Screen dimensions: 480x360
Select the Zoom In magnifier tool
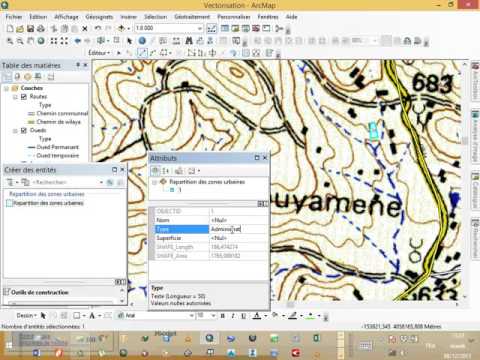(10, 41)
